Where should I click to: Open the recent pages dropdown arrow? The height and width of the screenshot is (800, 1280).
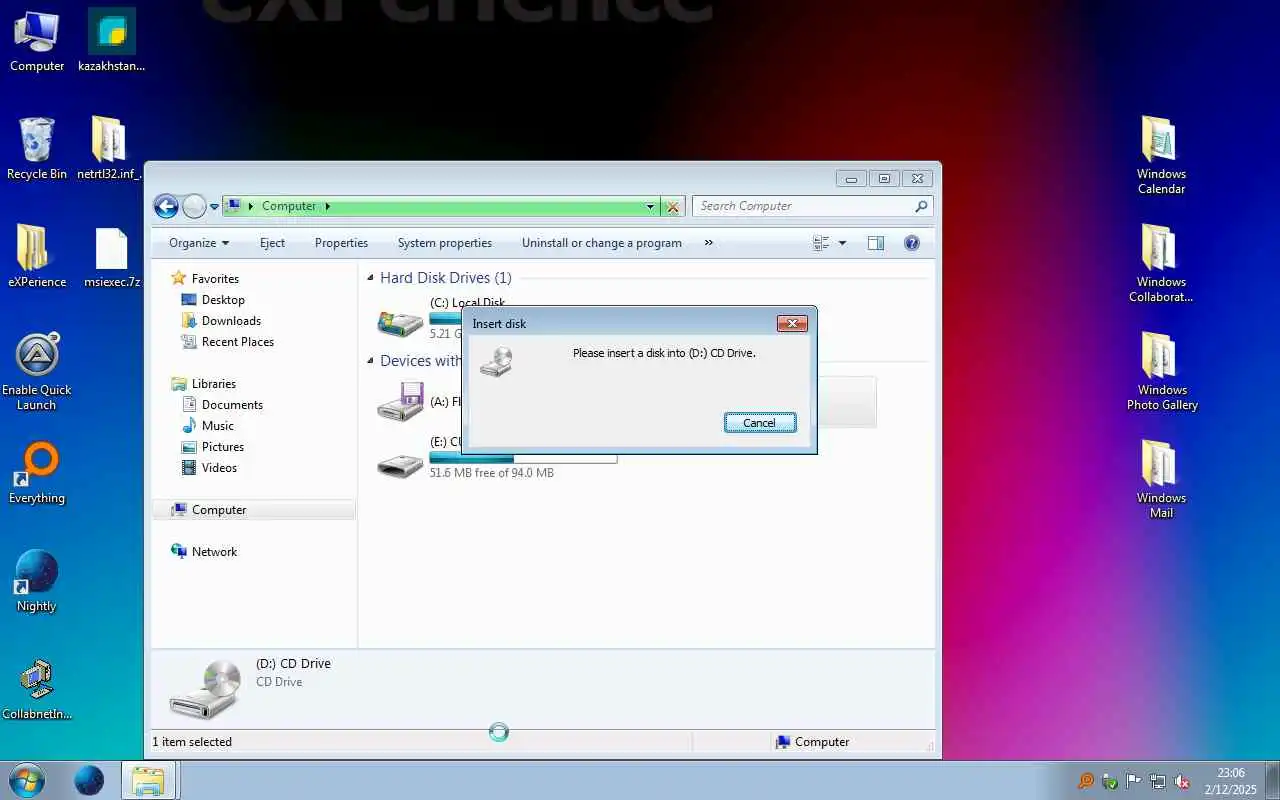(214, 207)
